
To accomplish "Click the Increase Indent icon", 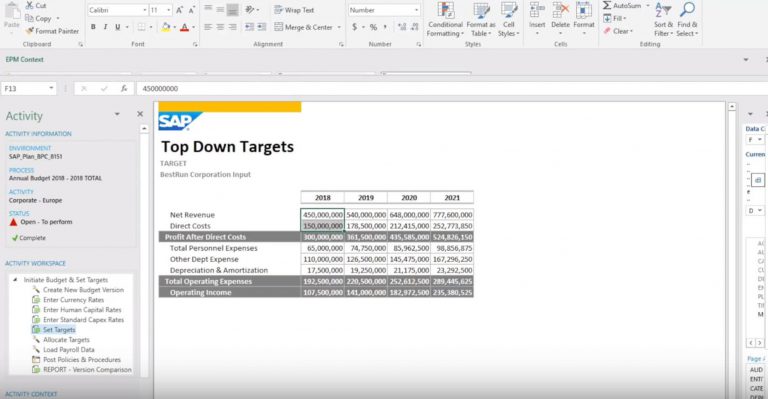I will pyautogui.click(x=262, y=27).
